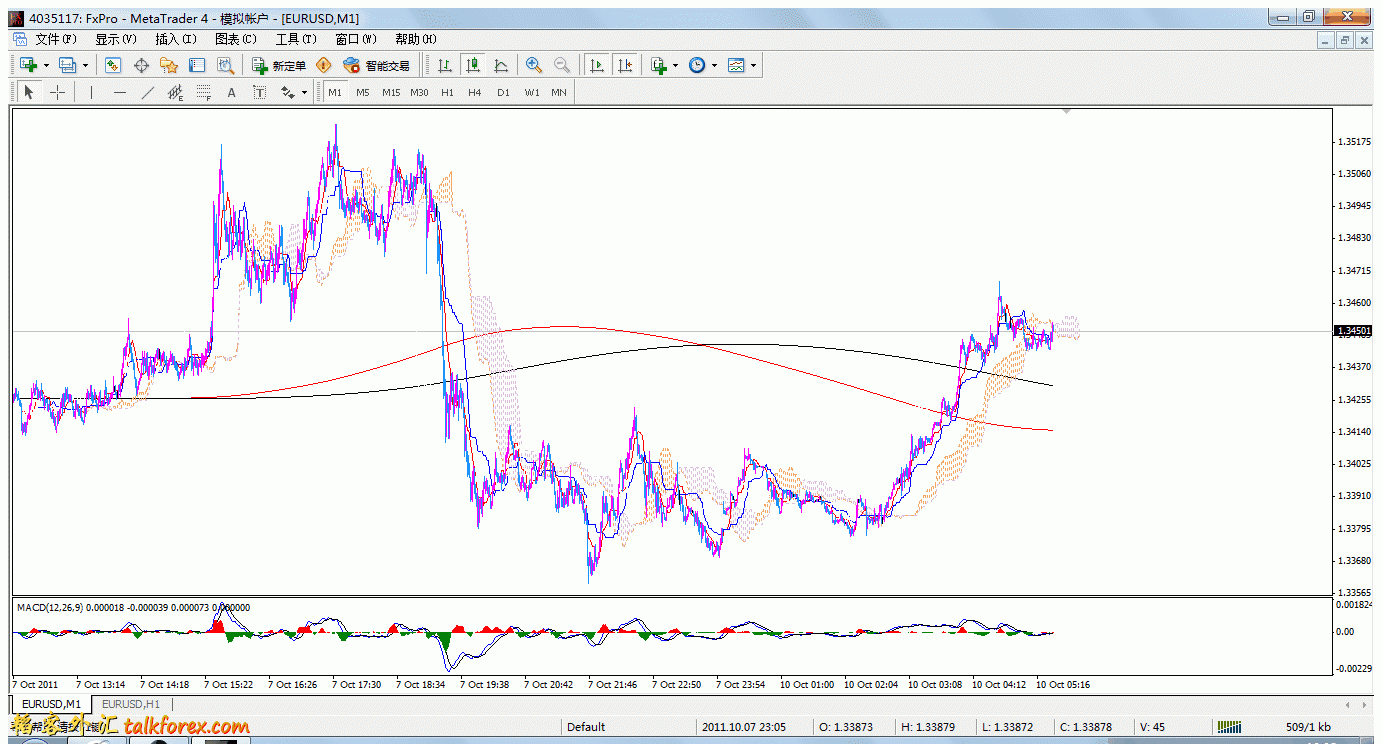Show the Terminal window icon
Image resolution: width=1382 pixels, height=744 pixels.
[x=197, y=65]
